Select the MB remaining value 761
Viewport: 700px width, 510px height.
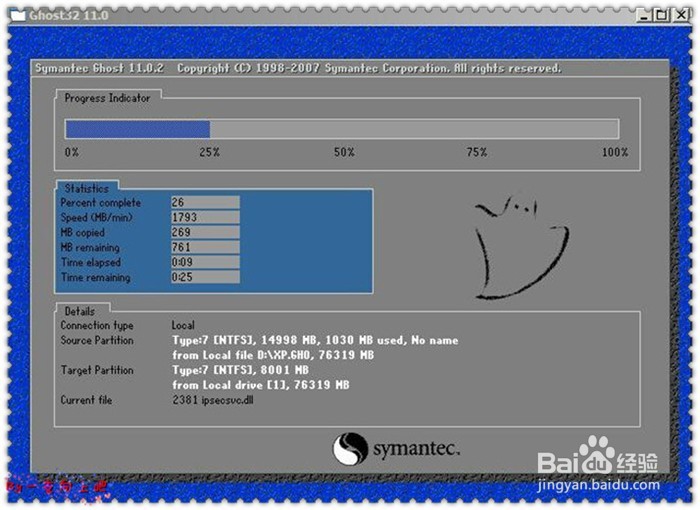coord(205,247)
